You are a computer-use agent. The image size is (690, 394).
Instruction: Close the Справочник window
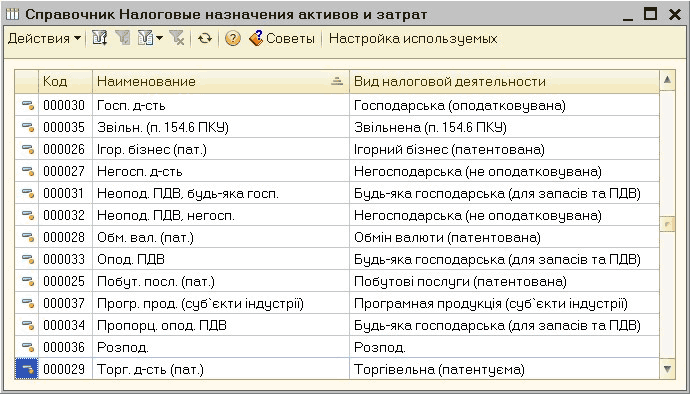675,15
